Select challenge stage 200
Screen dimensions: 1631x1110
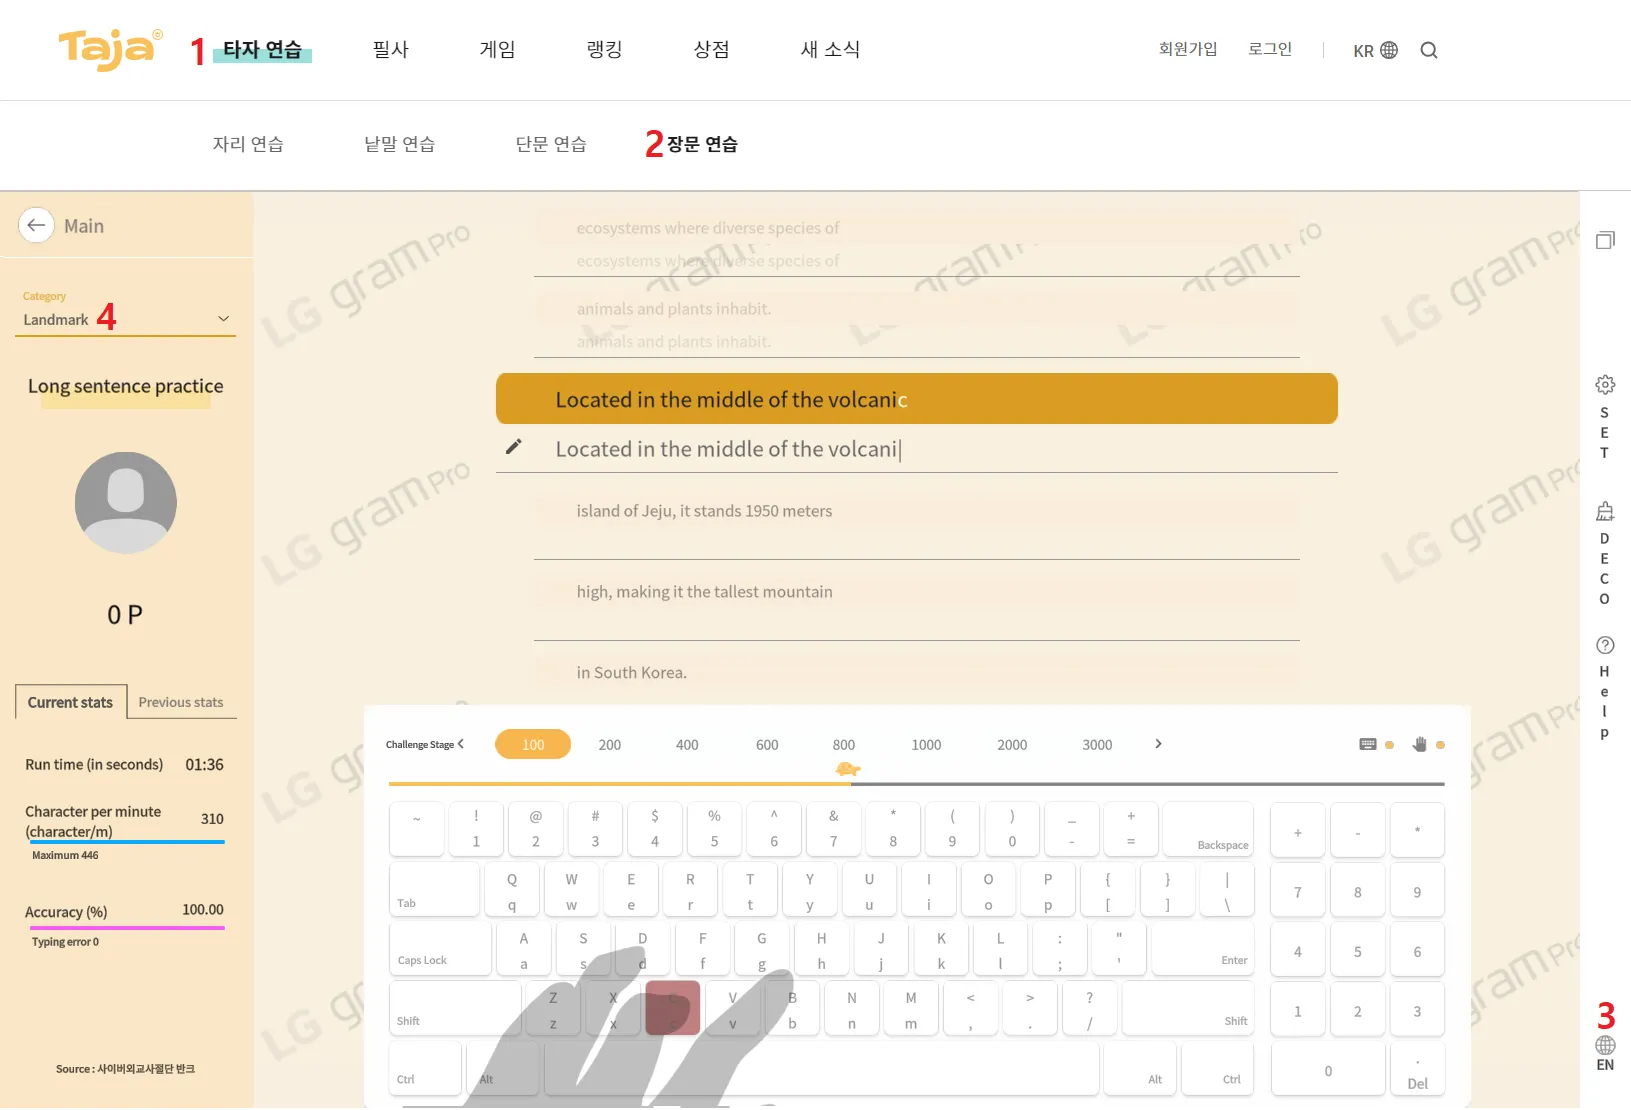point(610,745)
